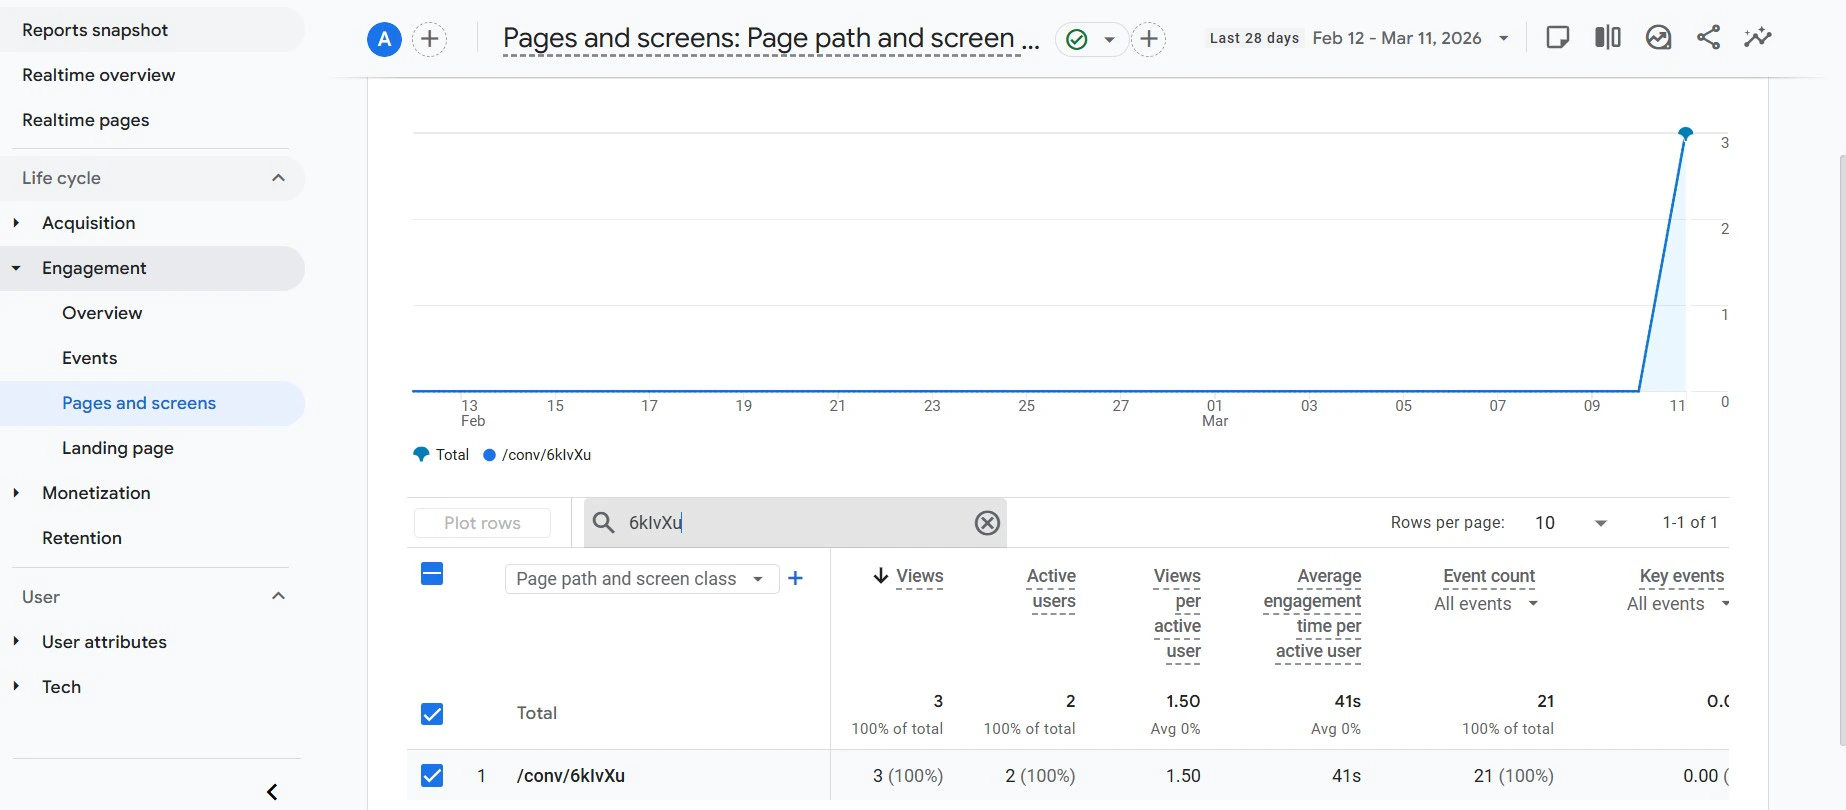
Task: Click the /conv/6kIvXu legend dot
Action: 489,455
